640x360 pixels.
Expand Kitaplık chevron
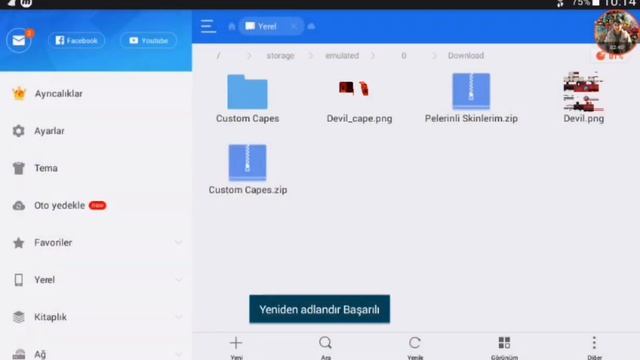click(178, 317)
